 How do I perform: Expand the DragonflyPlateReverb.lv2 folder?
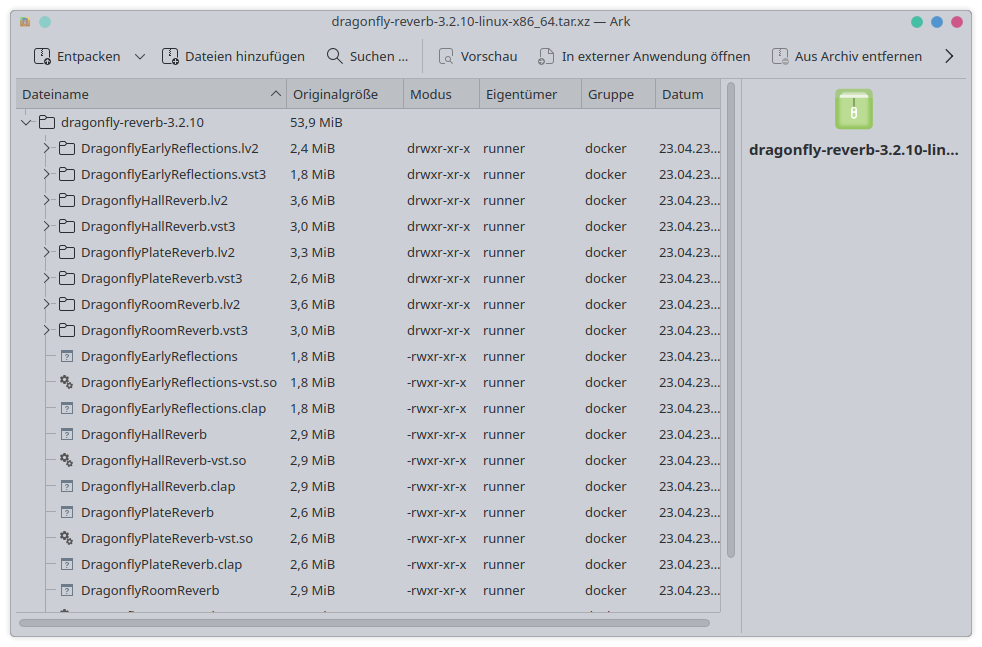[46, 252]
